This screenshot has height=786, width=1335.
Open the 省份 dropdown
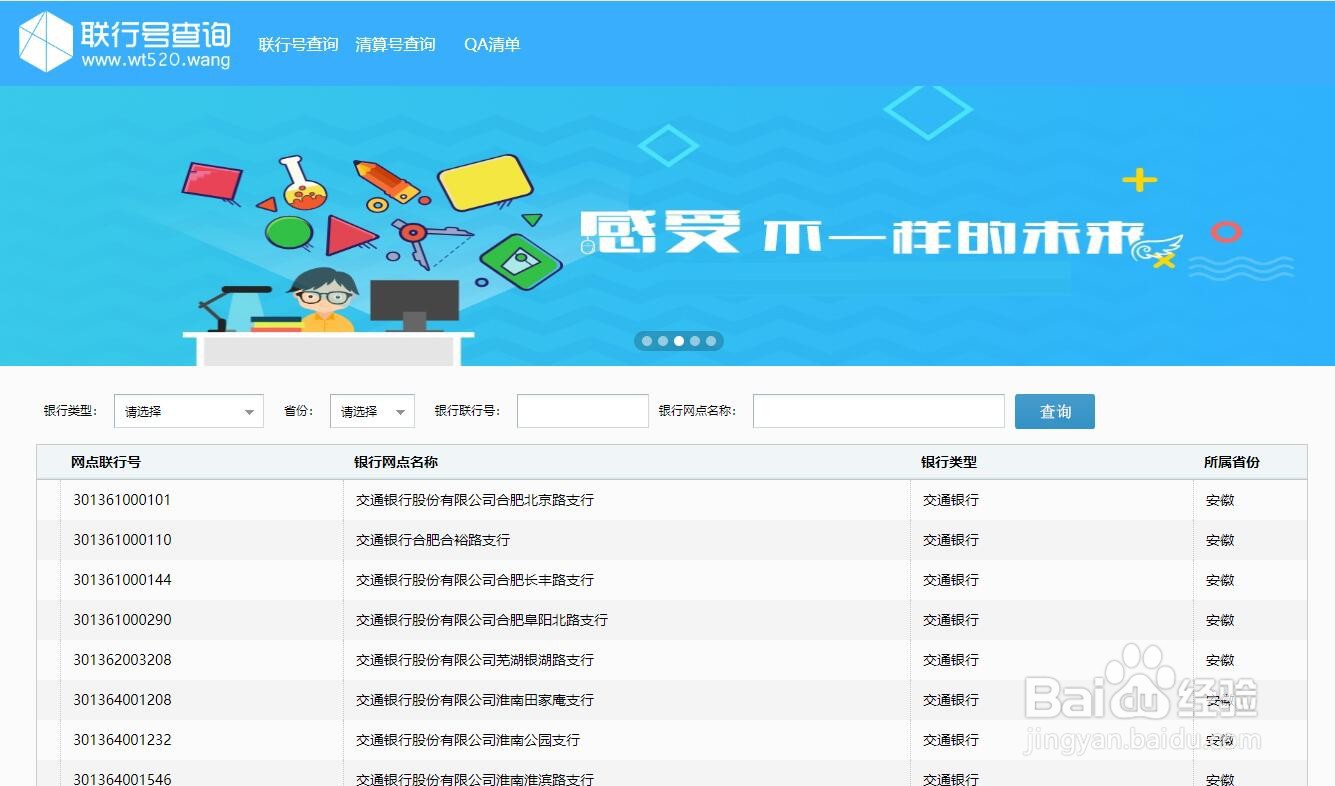pyautogui.click(x=371, y=410)
